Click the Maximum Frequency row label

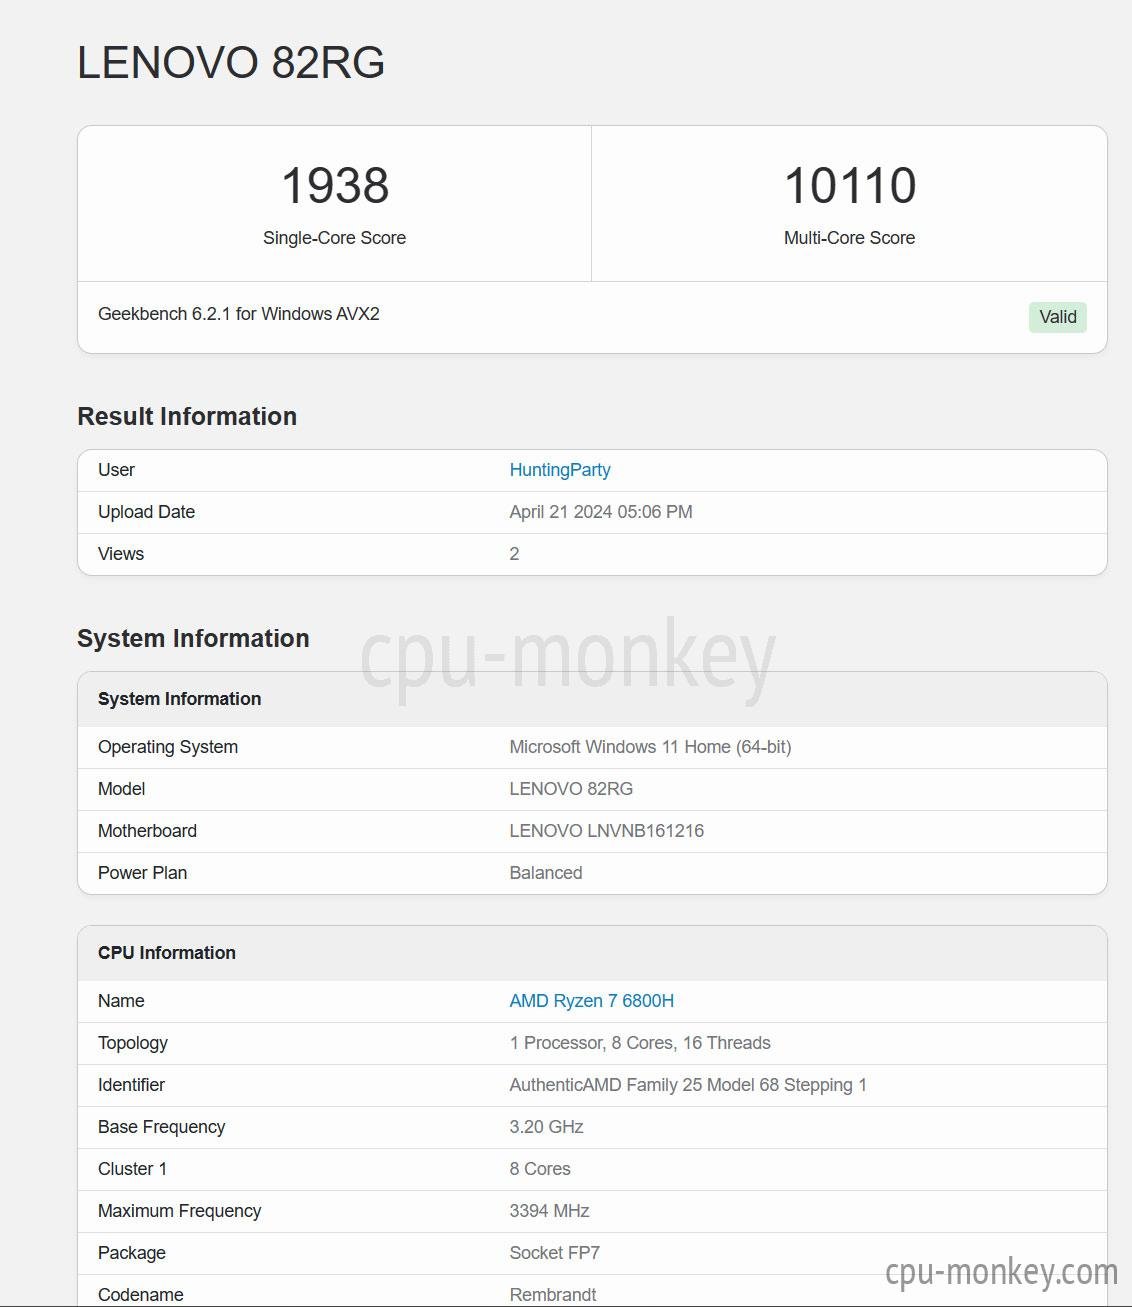pos(180,1211)
